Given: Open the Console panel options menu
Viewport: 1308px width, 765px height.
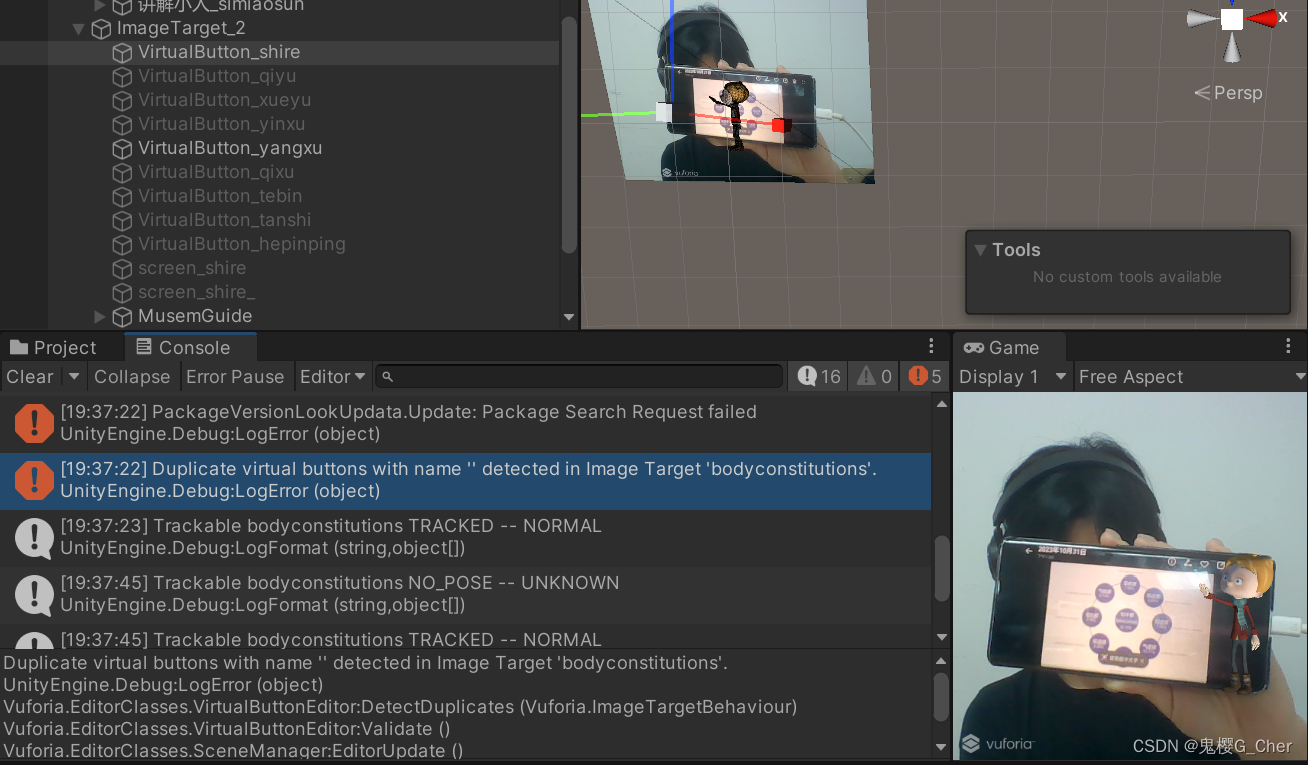Looking at the screenshot, I should click(931, 345).
